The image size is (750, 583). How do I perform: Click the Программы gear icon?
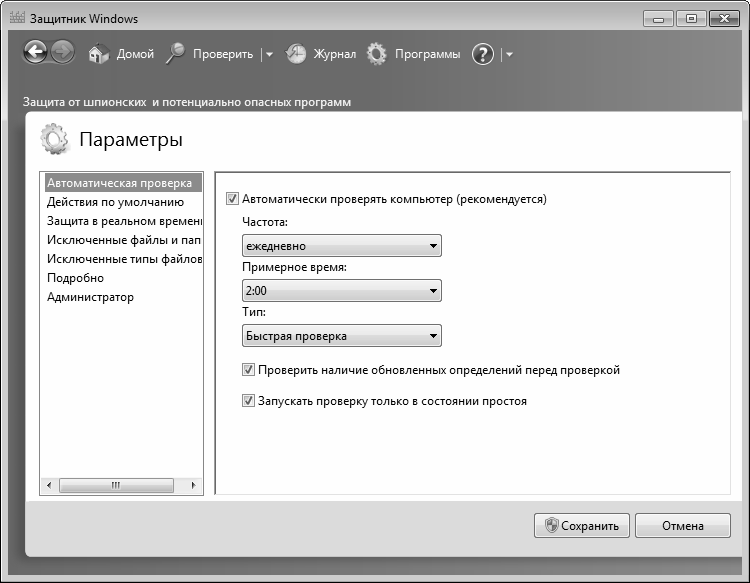pos(376,54)
